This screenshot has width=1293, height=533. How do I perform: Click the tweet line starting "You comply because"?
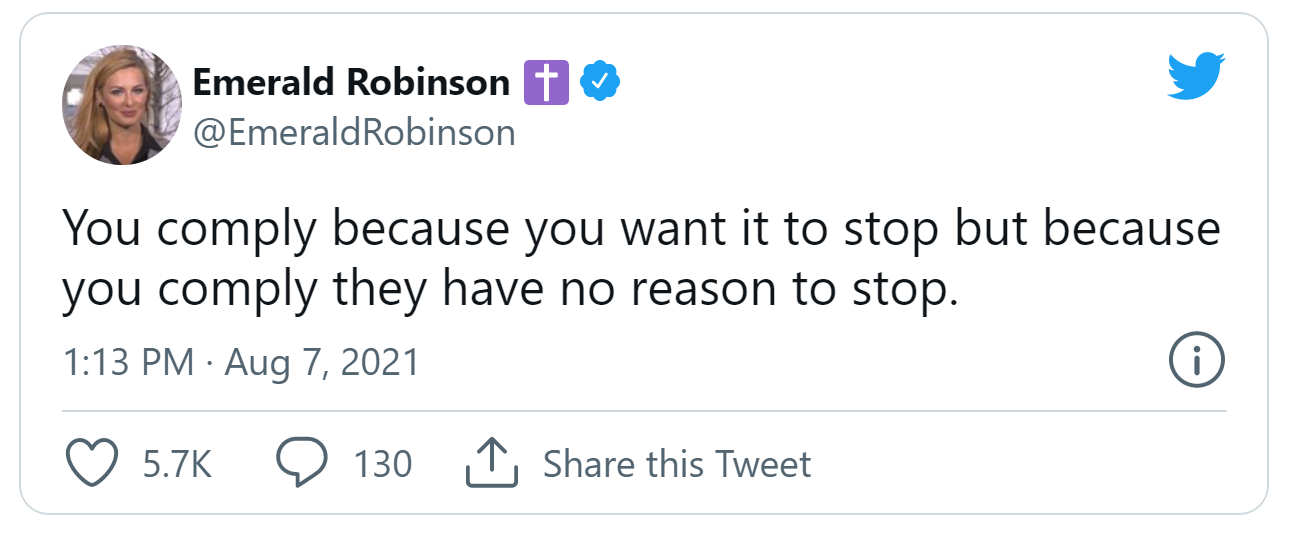(x=641, y=231)
